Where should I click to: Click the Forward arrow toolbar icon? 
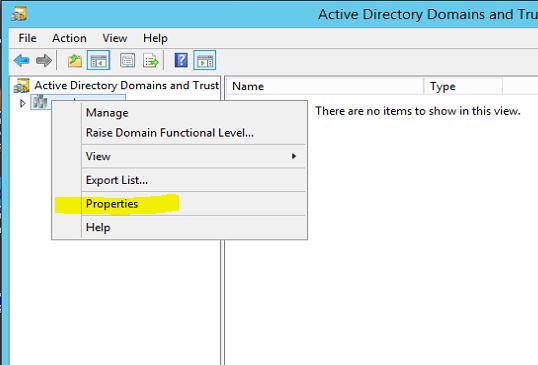tap(44, 61)
